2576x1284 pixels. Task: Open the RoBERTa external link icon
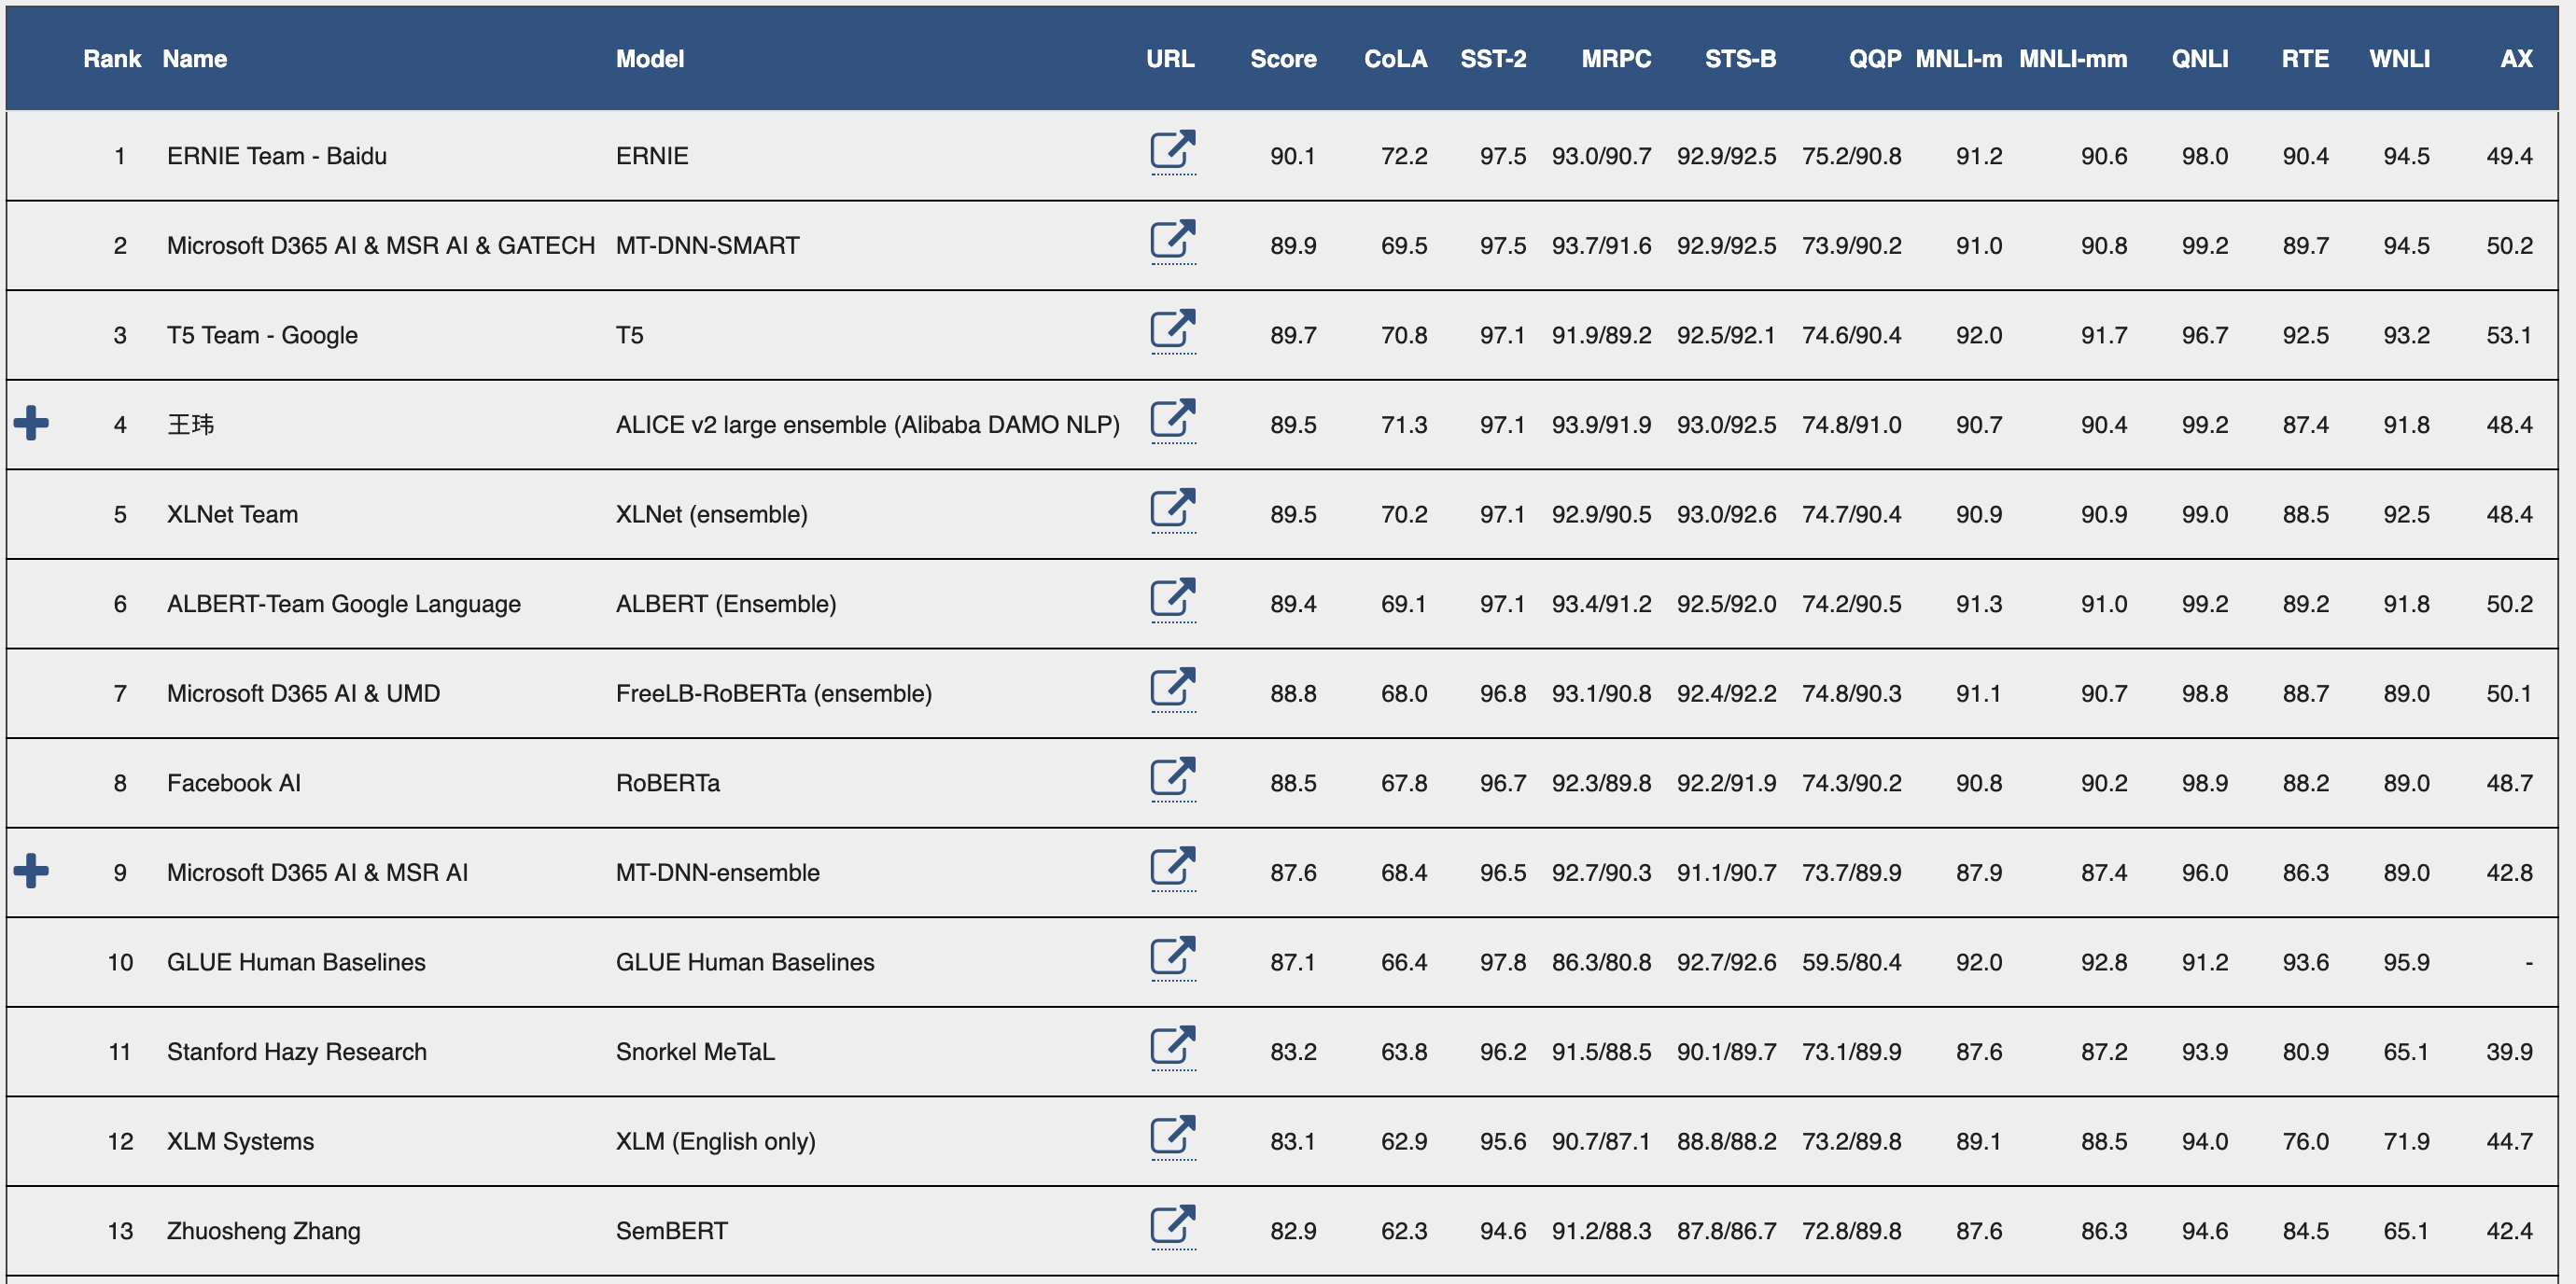[x=1172, y=778]
